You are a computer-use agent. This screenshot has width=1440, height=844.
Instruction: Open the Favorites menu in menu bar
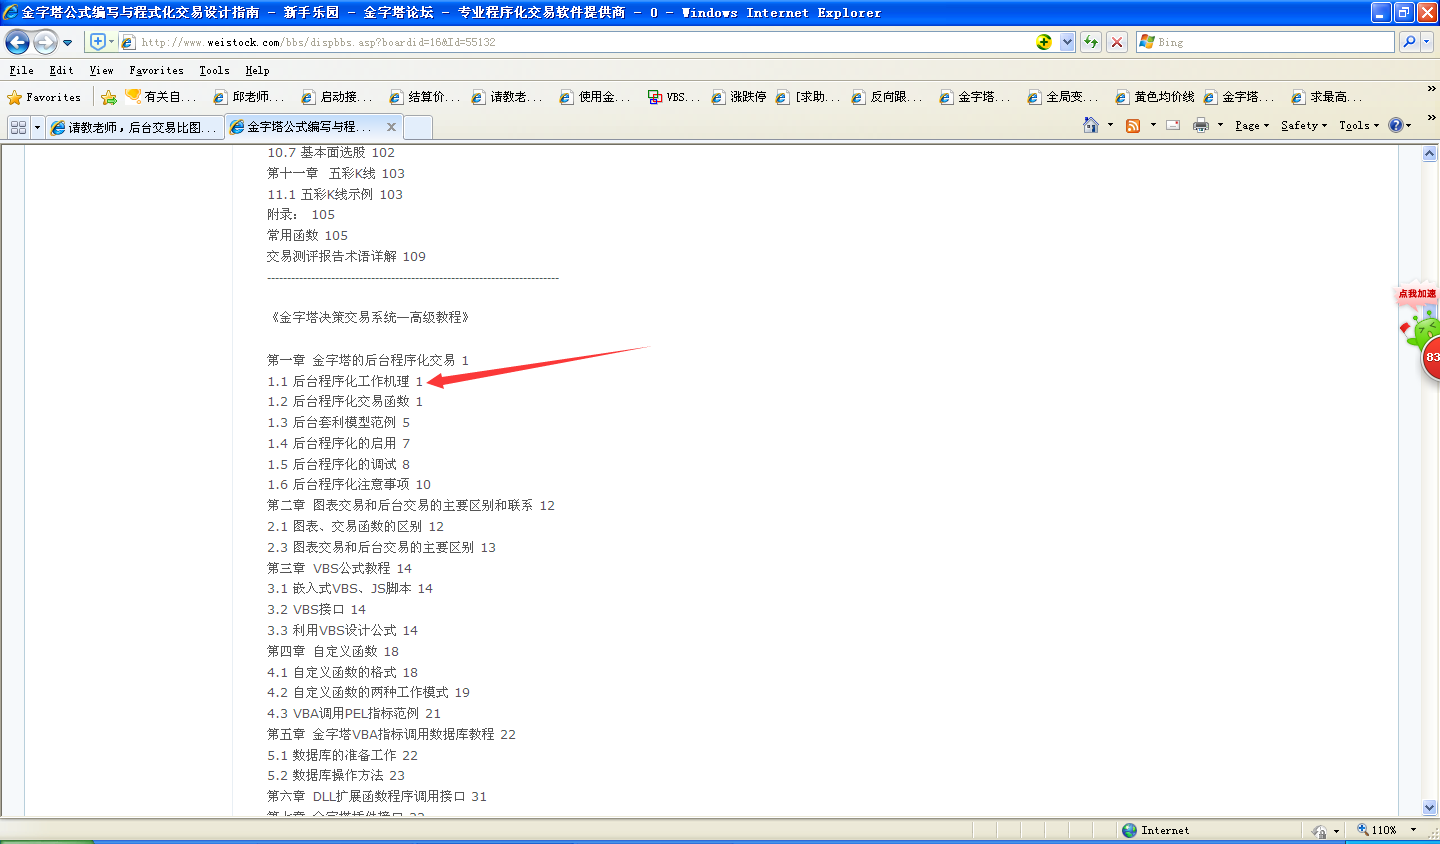(156, 70)
